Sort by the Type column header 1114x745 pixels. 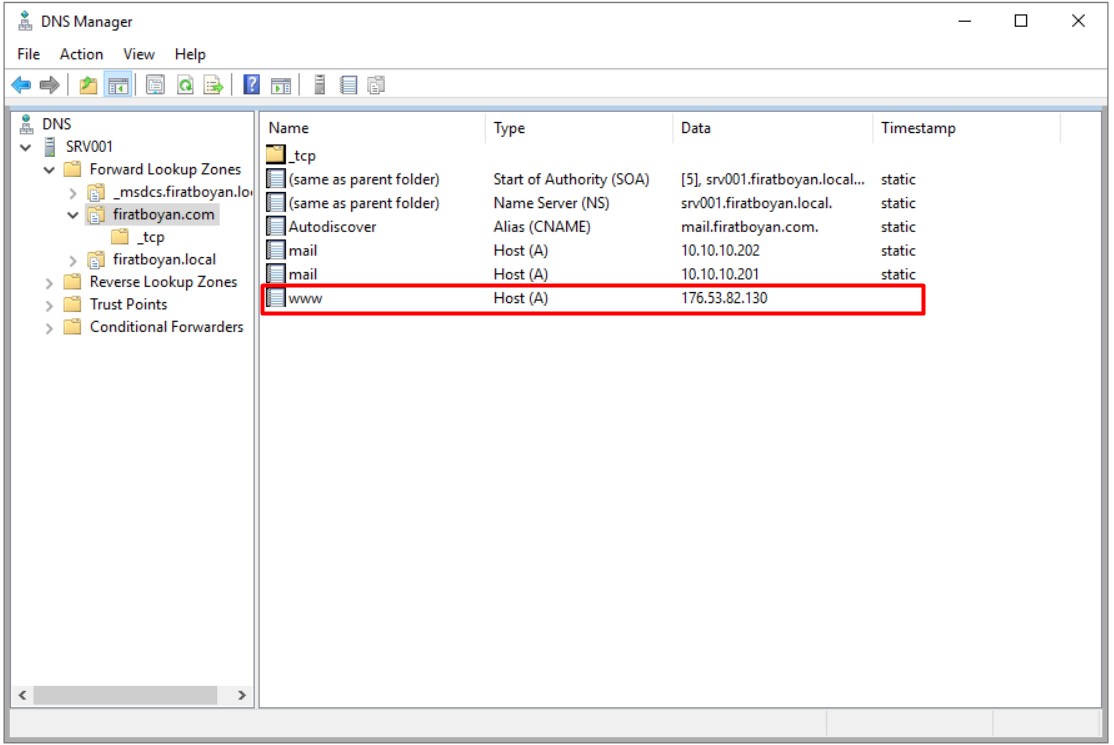pyautogui.click(x=580, y=128)
